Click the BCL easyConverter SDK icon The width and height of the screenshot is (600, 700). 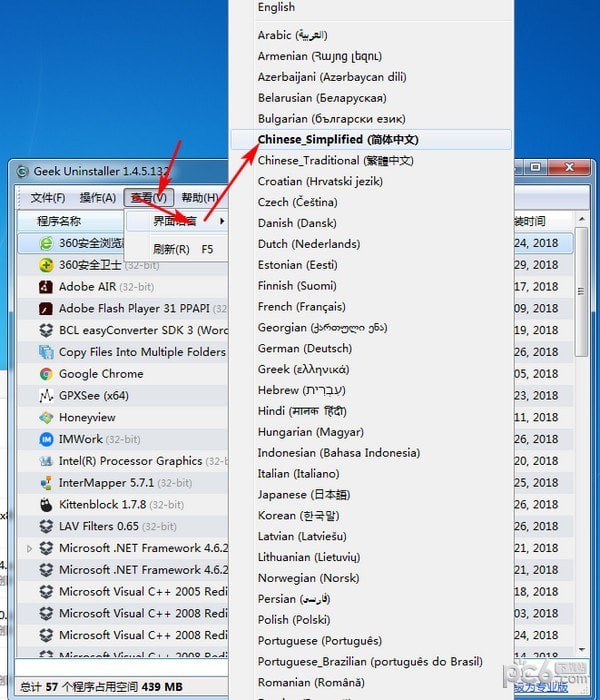tap(46, 330)
